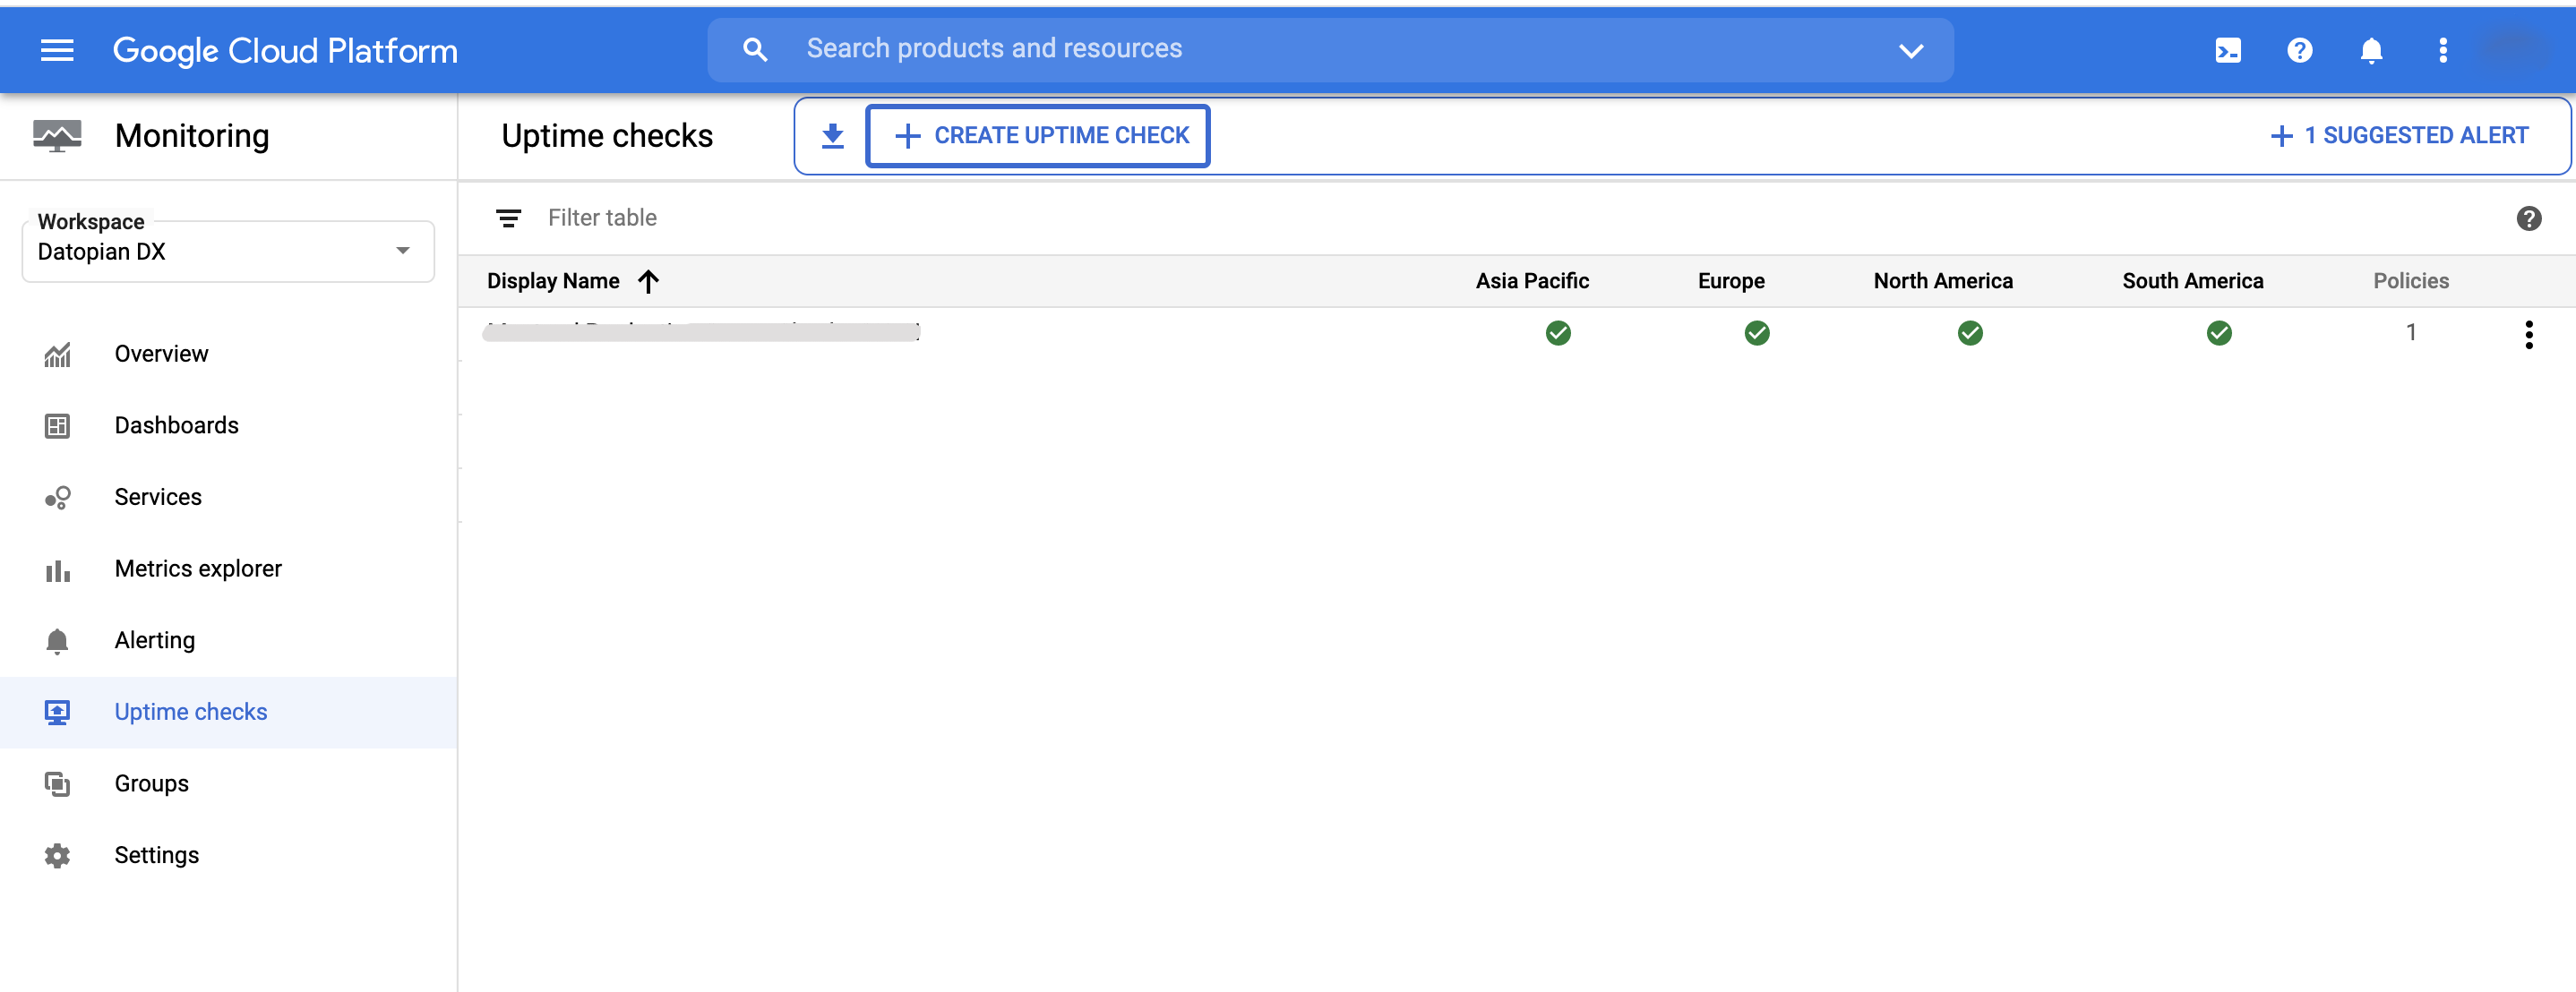Open the hamburger navigation menu
The image size is (2576, 992).
click(57, 50)
